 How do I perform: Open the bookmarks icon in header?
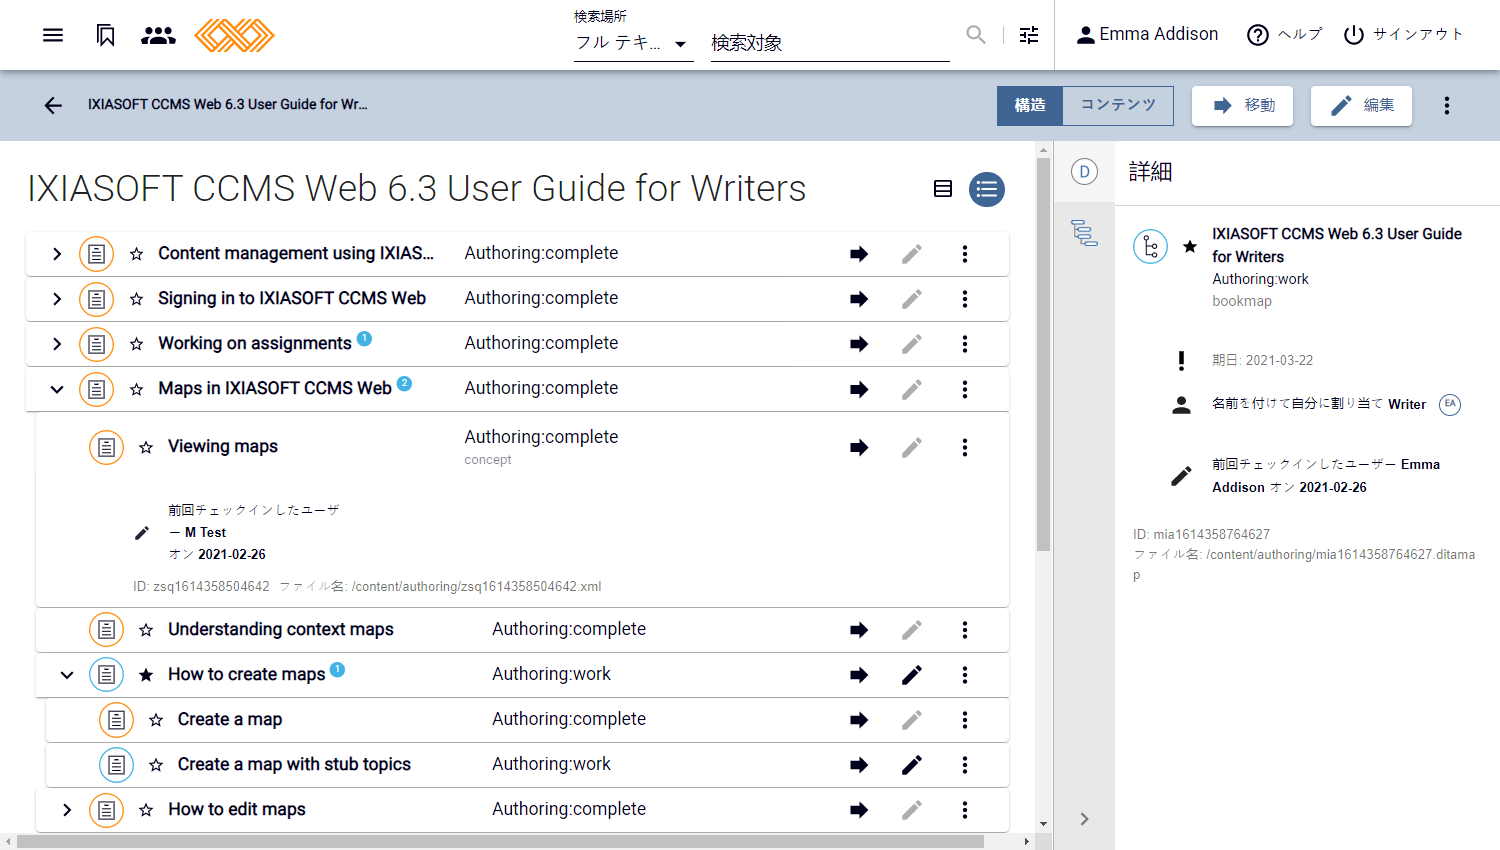coord(106,35)
